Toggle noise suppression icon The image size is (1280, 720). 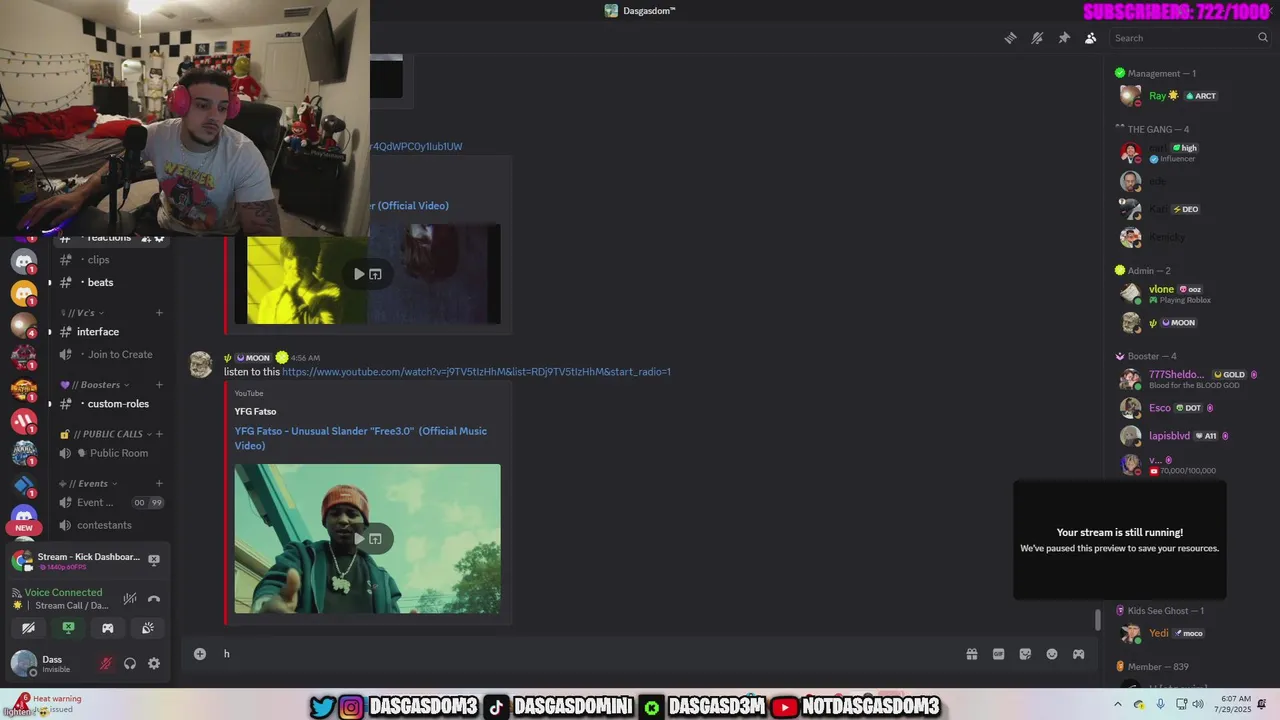[129, 598]
